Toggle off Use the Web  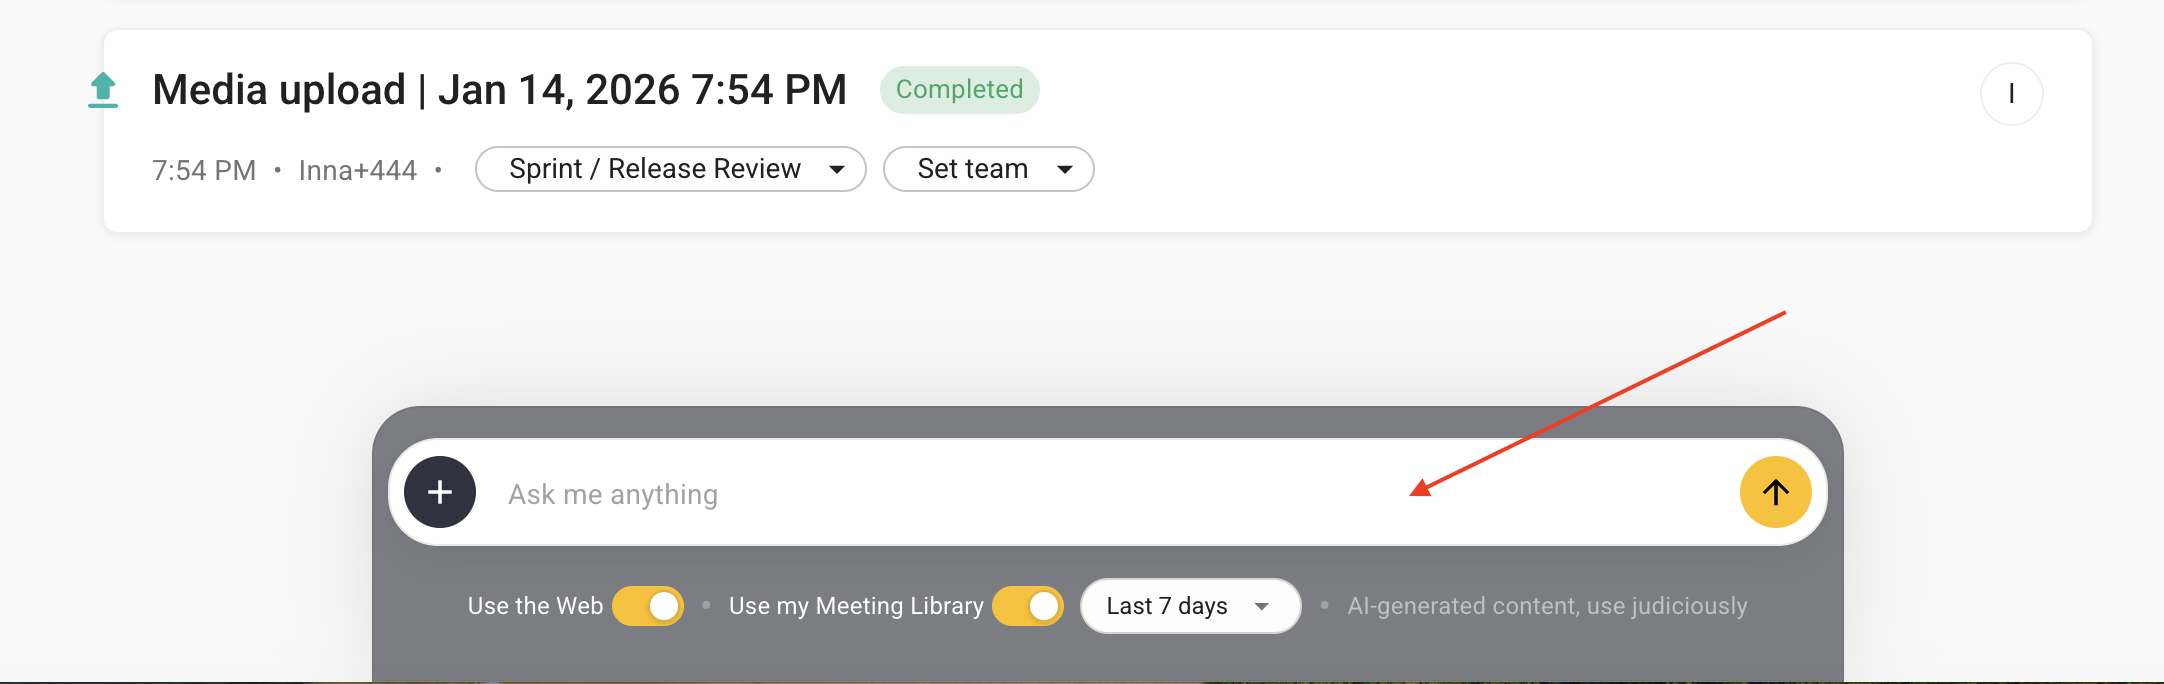(x=647, y=605)
